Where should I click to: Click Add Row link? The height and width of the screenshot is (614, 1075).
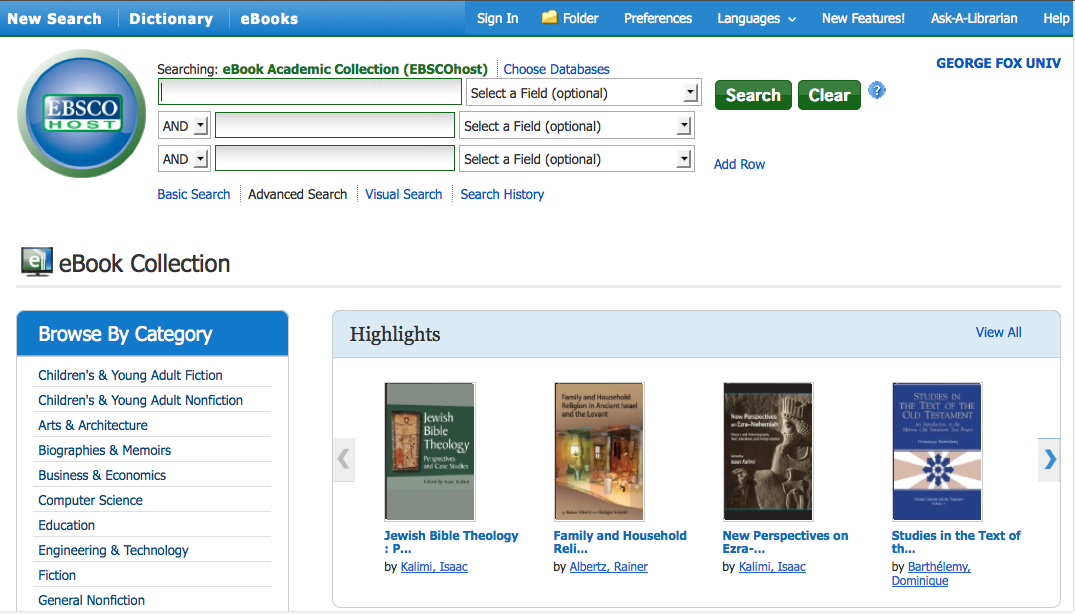(x=739, y=164)
